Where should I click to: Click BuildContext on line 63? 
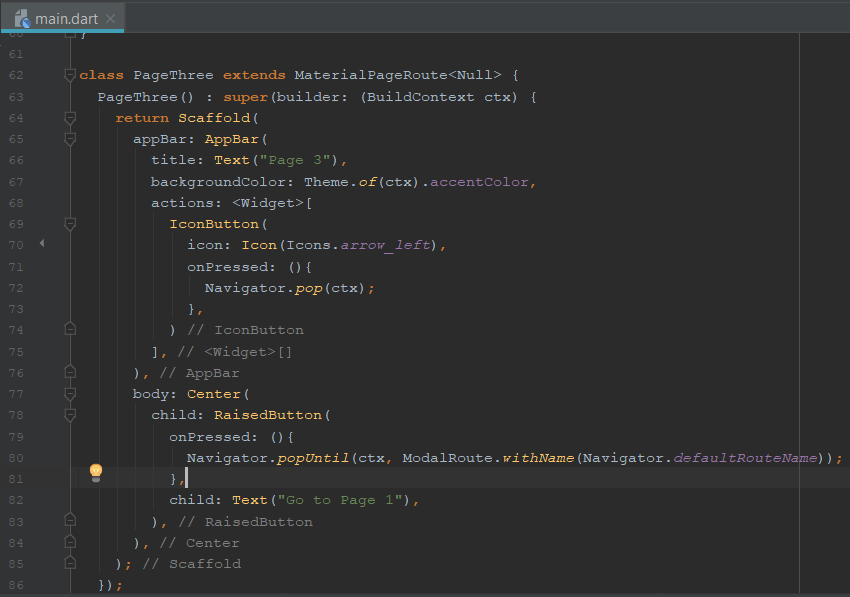click(420, 97)
